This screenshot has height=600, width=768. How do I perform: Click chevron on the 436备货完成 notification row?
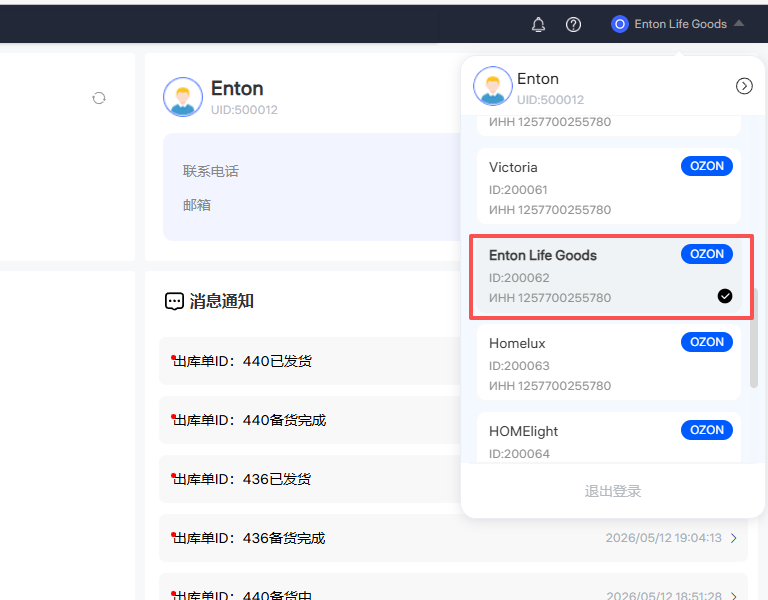coord(734,538)
